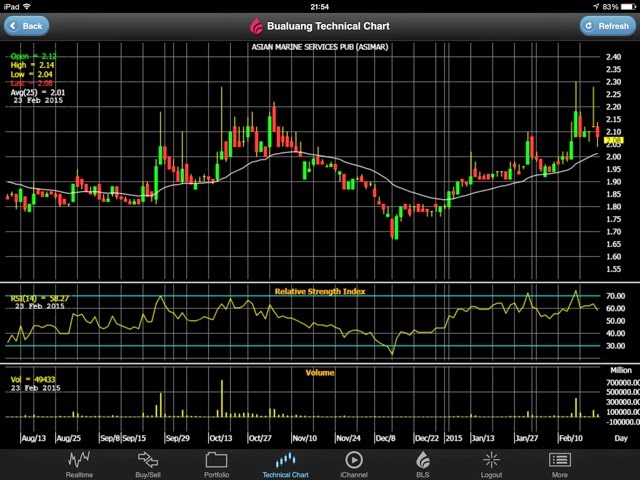The height and width of the screenshot is (480, 640).
Task: Tap the Million volume unit label
Action: pos(621,370)
